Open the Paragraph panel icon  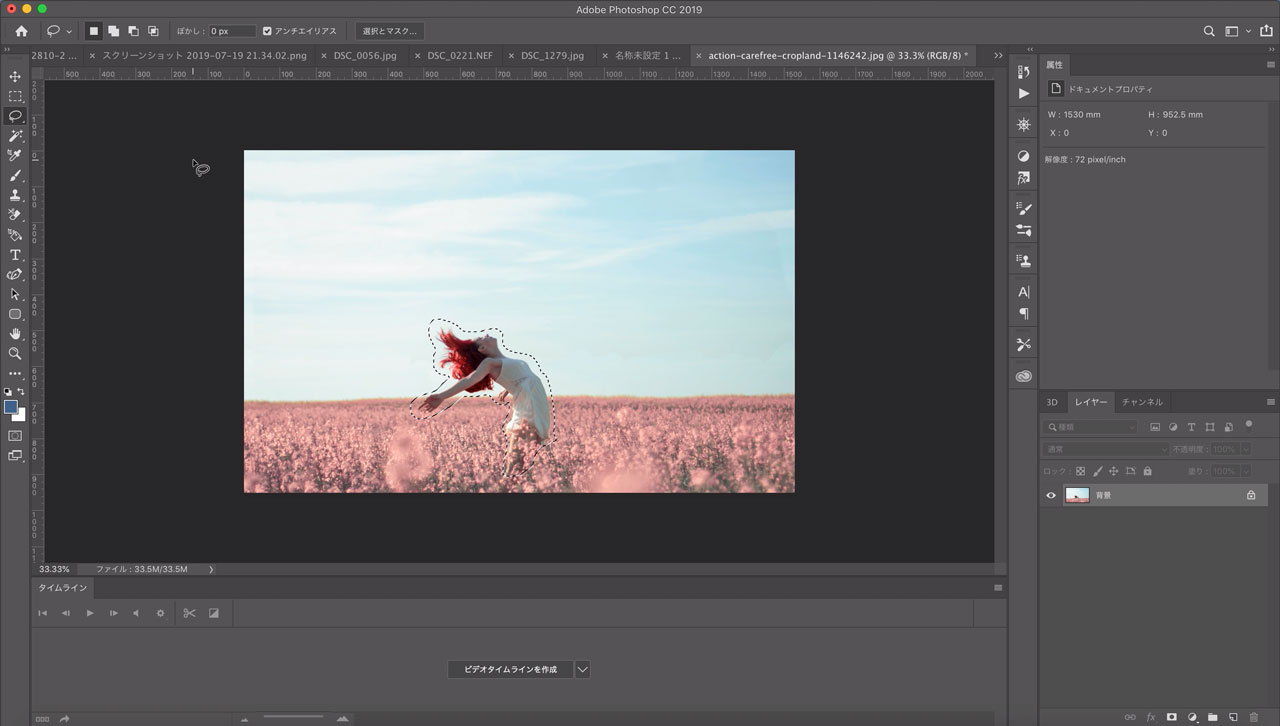(1023, 313)
